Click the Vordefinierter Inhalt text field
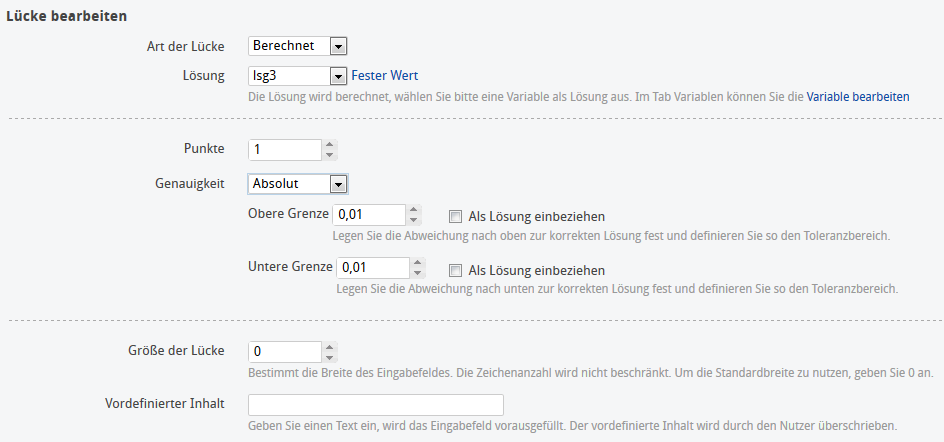The image size is (944, 442). tap(375, 405)
